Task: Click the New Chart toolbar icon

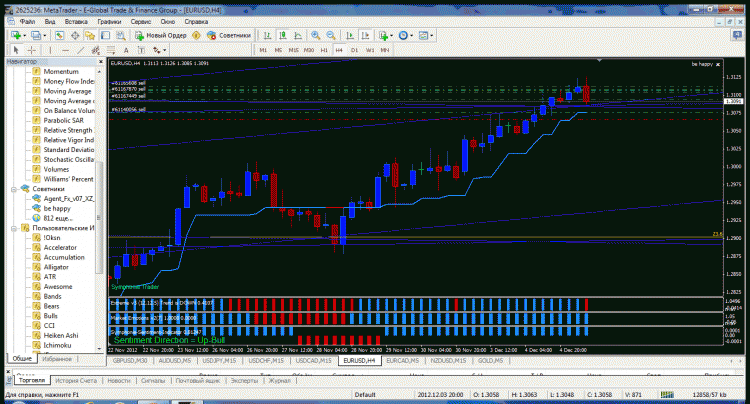Action: [16, 35]
